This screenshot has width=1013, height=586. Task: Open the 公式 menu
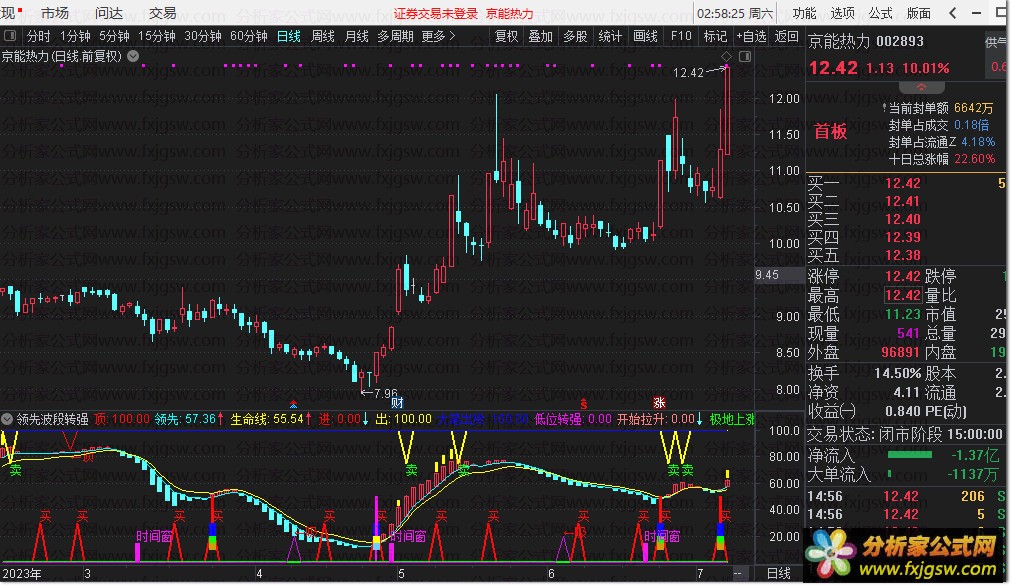click(881, 13)
